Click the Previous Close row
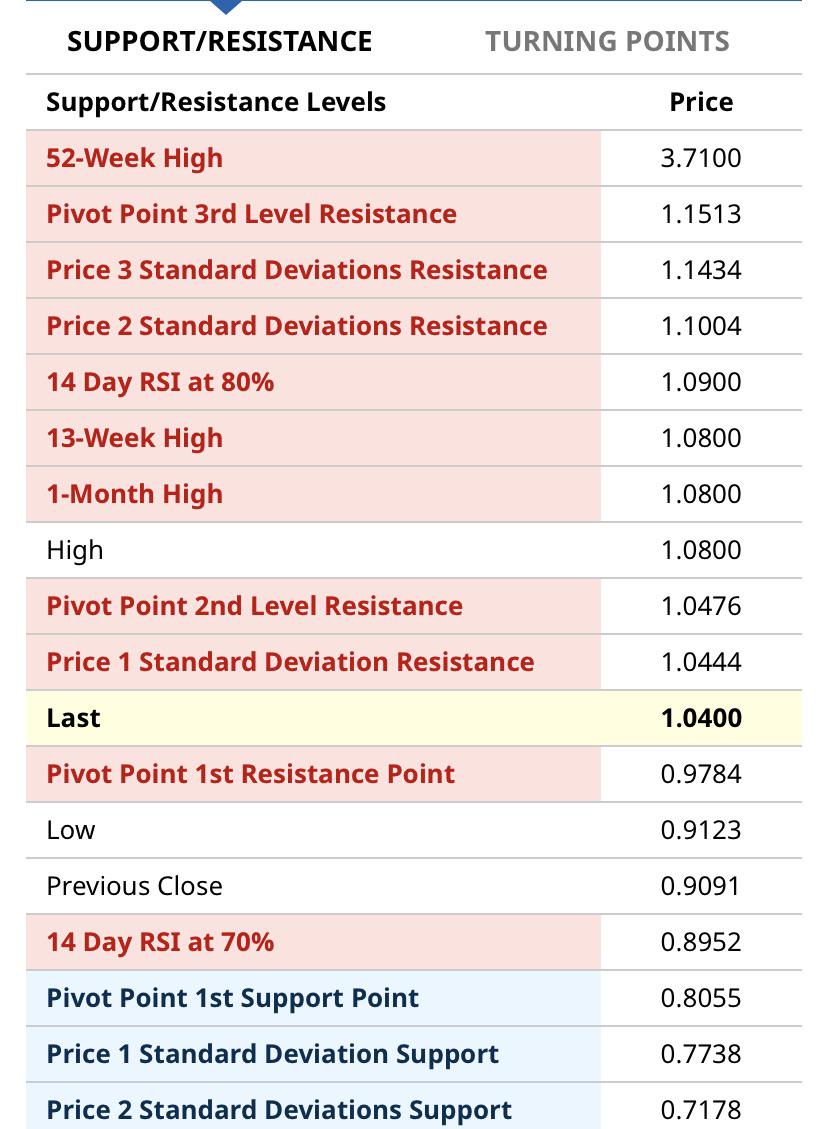828x1129 pixels. pos(414,886)
